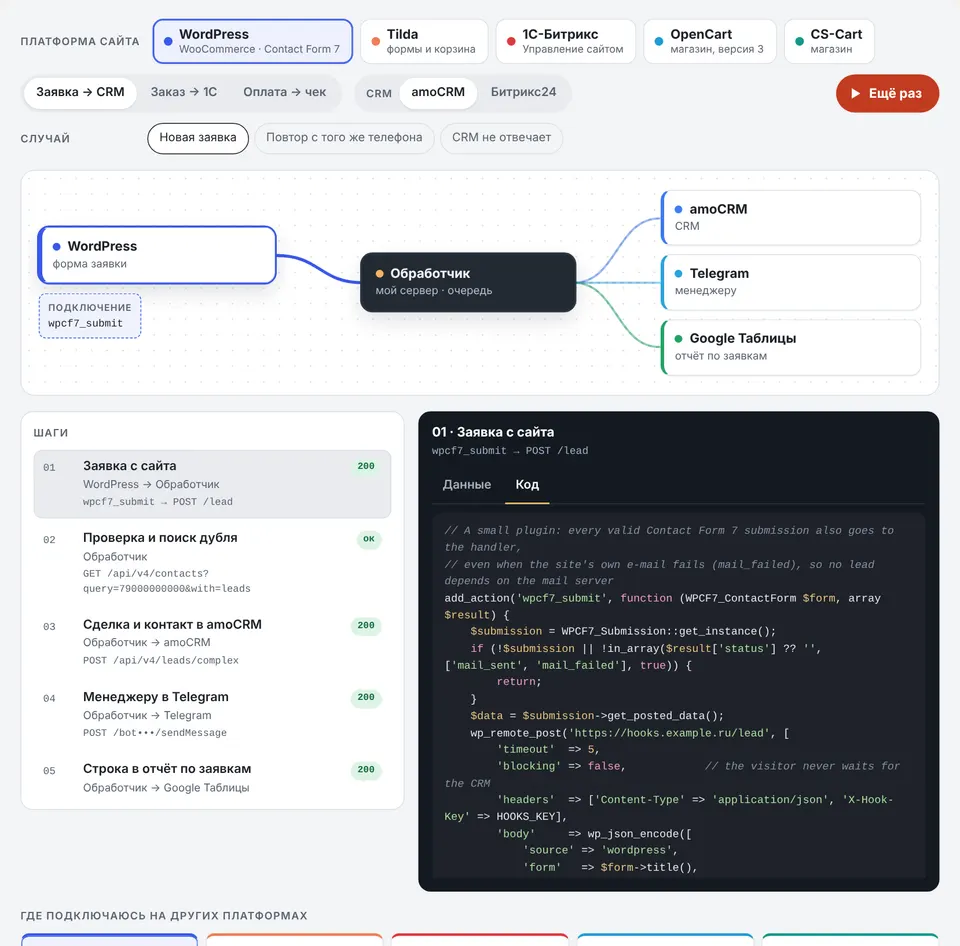Click the blue dot on OpenCart card

pos(659,42)
